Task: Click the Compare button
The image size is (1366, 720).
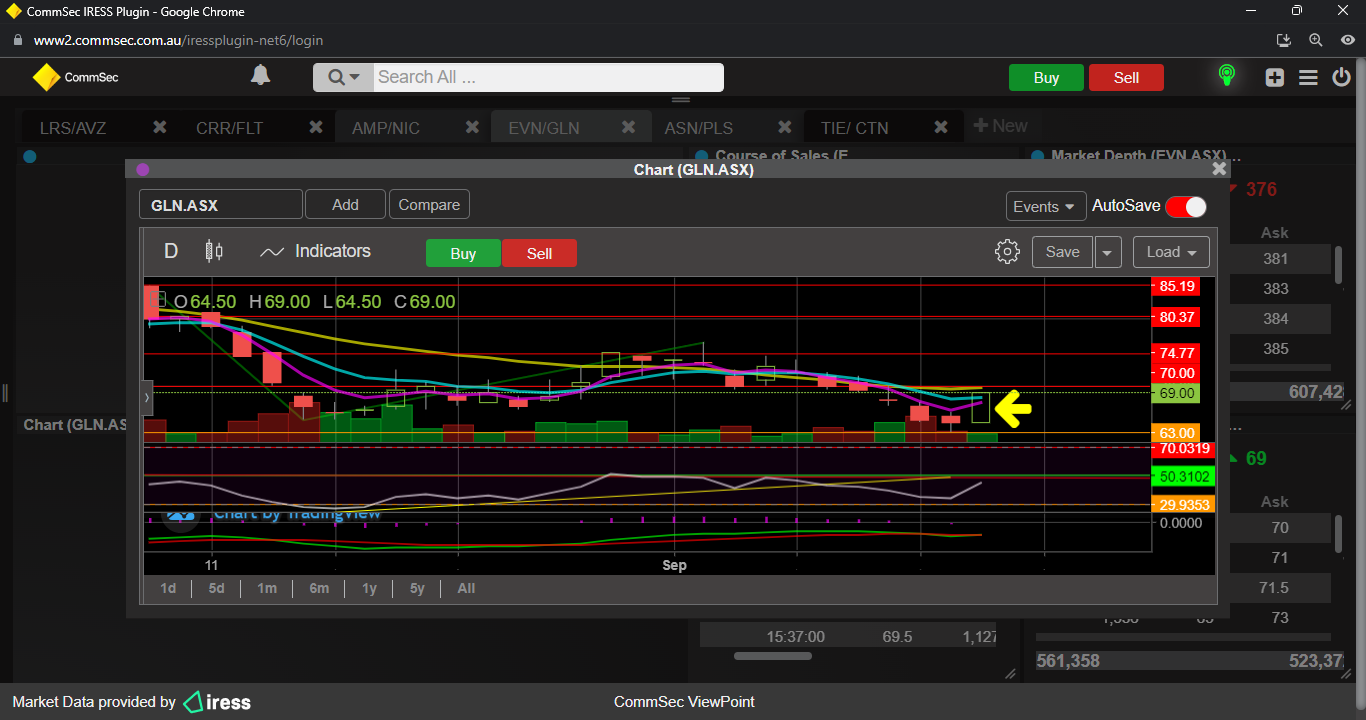Action: click(x=429, y=205)
